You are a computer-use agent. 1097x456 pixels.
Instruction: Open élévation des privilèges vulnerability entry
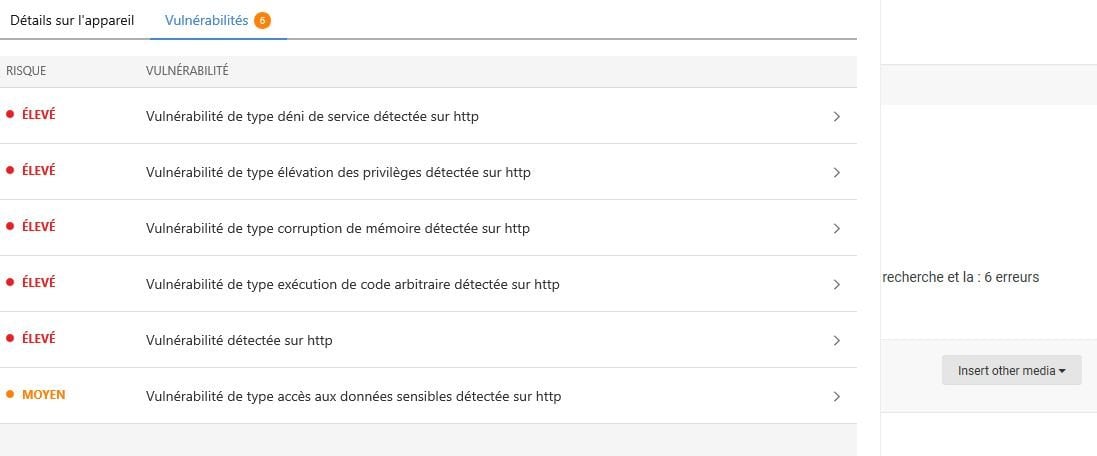[x=338, y=173]
